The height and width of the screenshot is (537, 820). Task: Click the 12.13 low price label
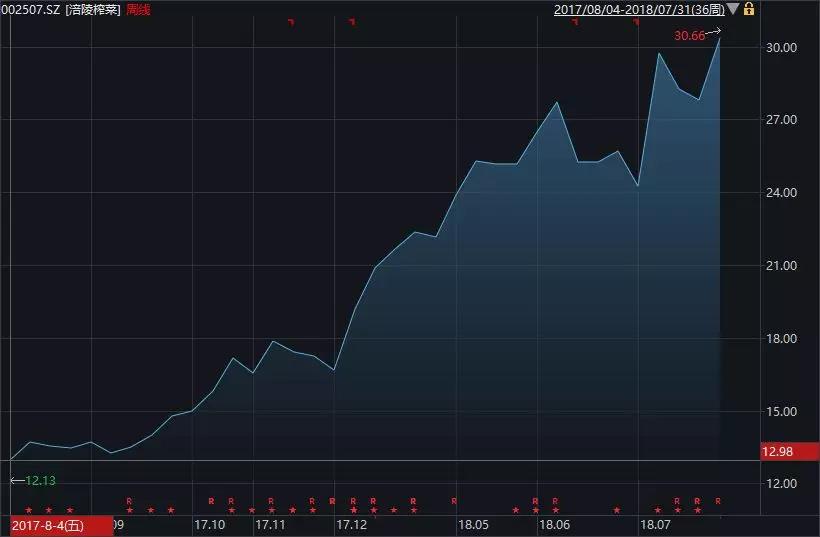(40, 480)
